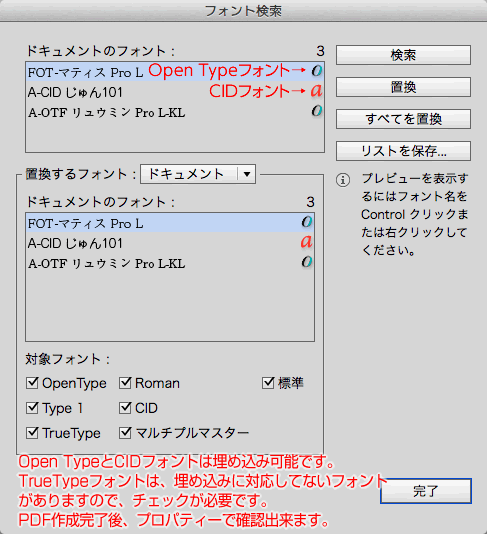Select A-OTF リュウミン Pro L-KL in top list
This screenshot has height=534, width=487.
175,112
